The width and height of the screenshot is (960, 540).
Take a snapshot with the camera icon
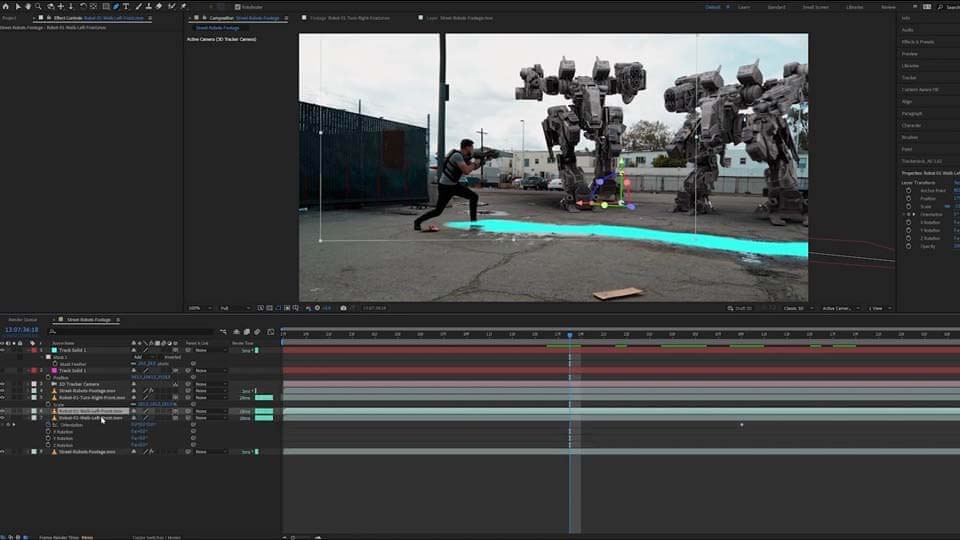click(x=343, y=308)
